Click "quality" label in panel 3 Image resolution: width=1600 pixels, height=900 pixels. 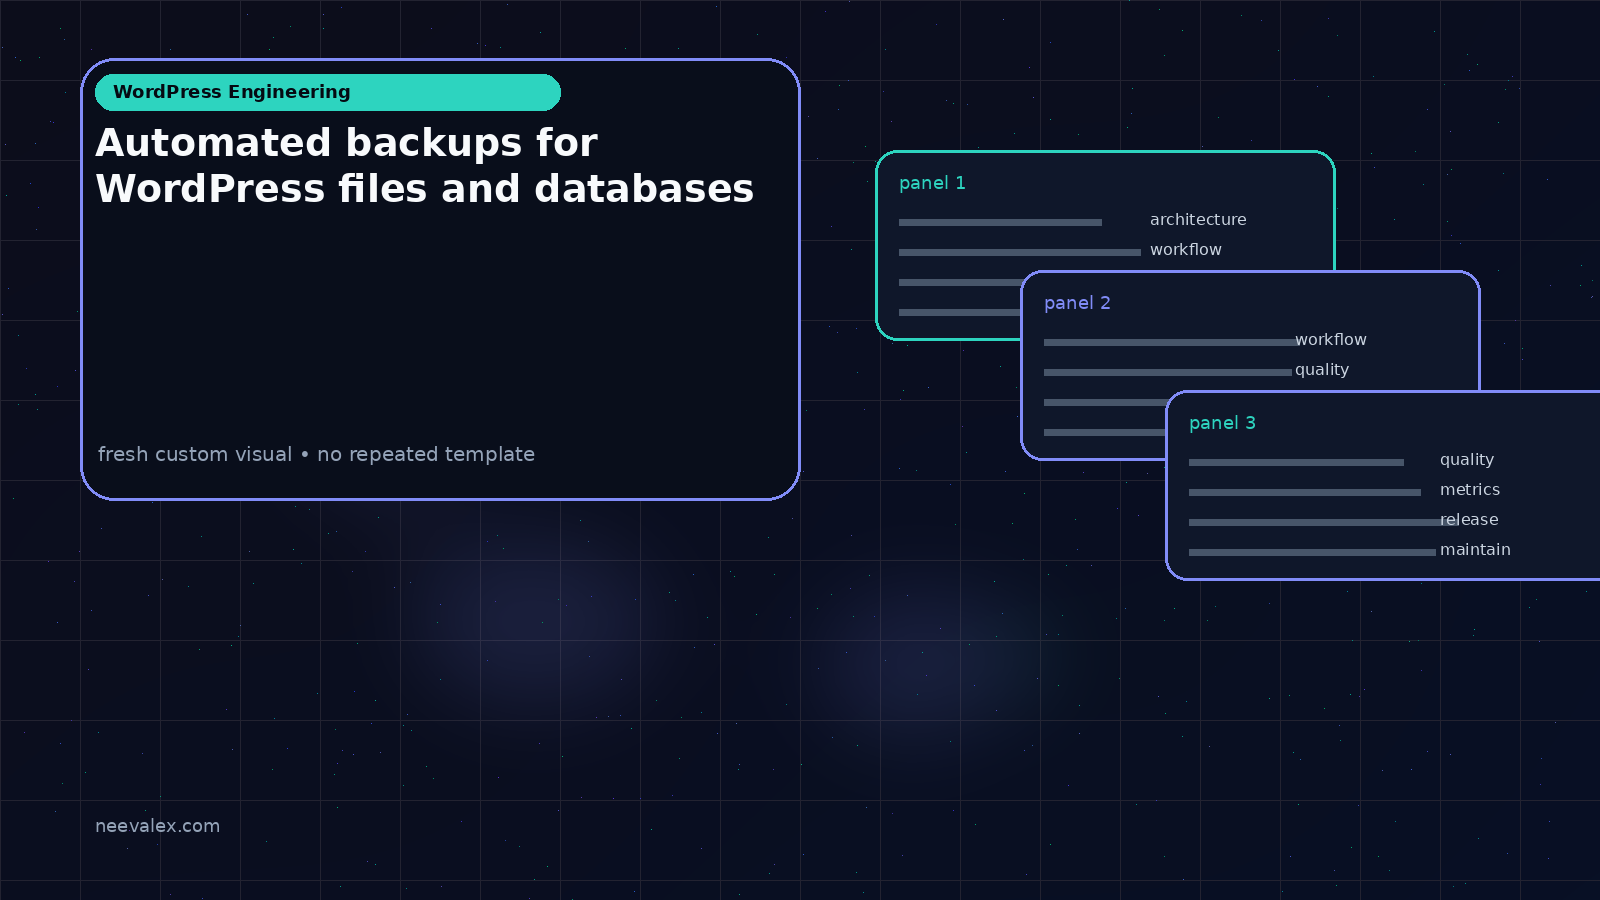click(x=1467, y=460)
